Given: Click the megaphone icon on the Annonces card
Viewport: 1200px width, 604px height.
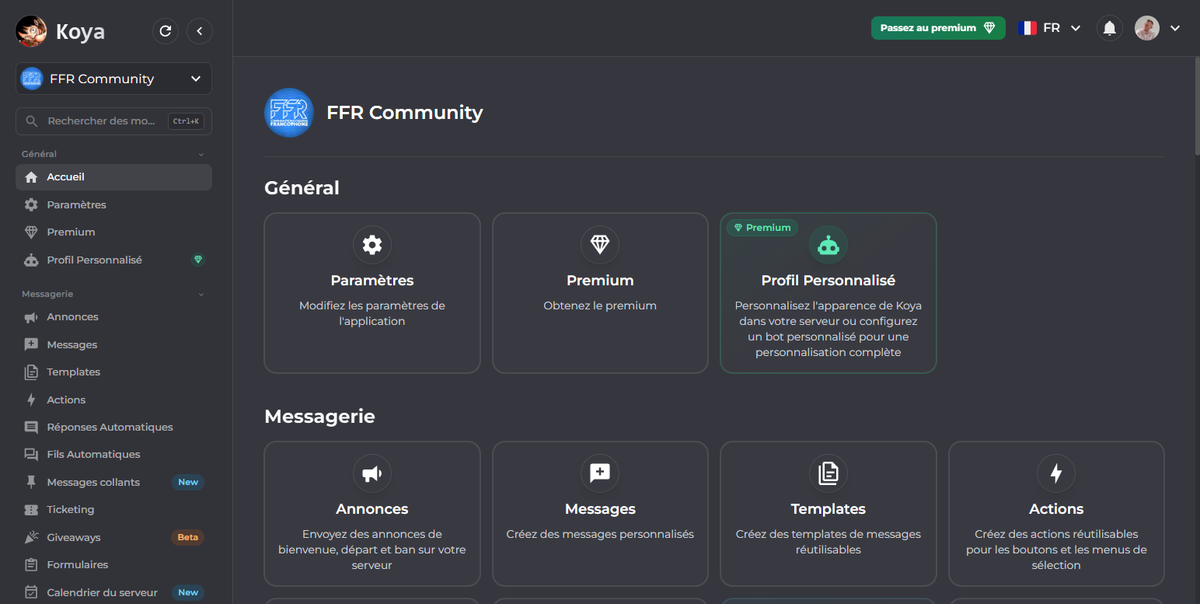Looking at the screenshot, I should [372, 474].
